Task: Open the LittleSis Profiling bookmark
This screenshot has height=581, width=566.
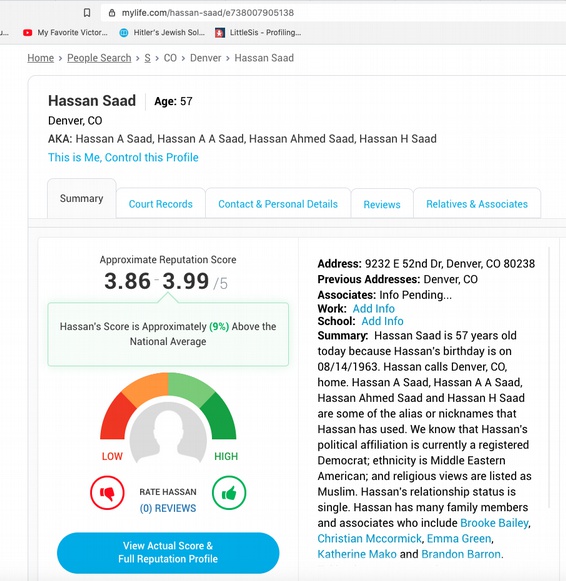Action: tap(258, 33)
